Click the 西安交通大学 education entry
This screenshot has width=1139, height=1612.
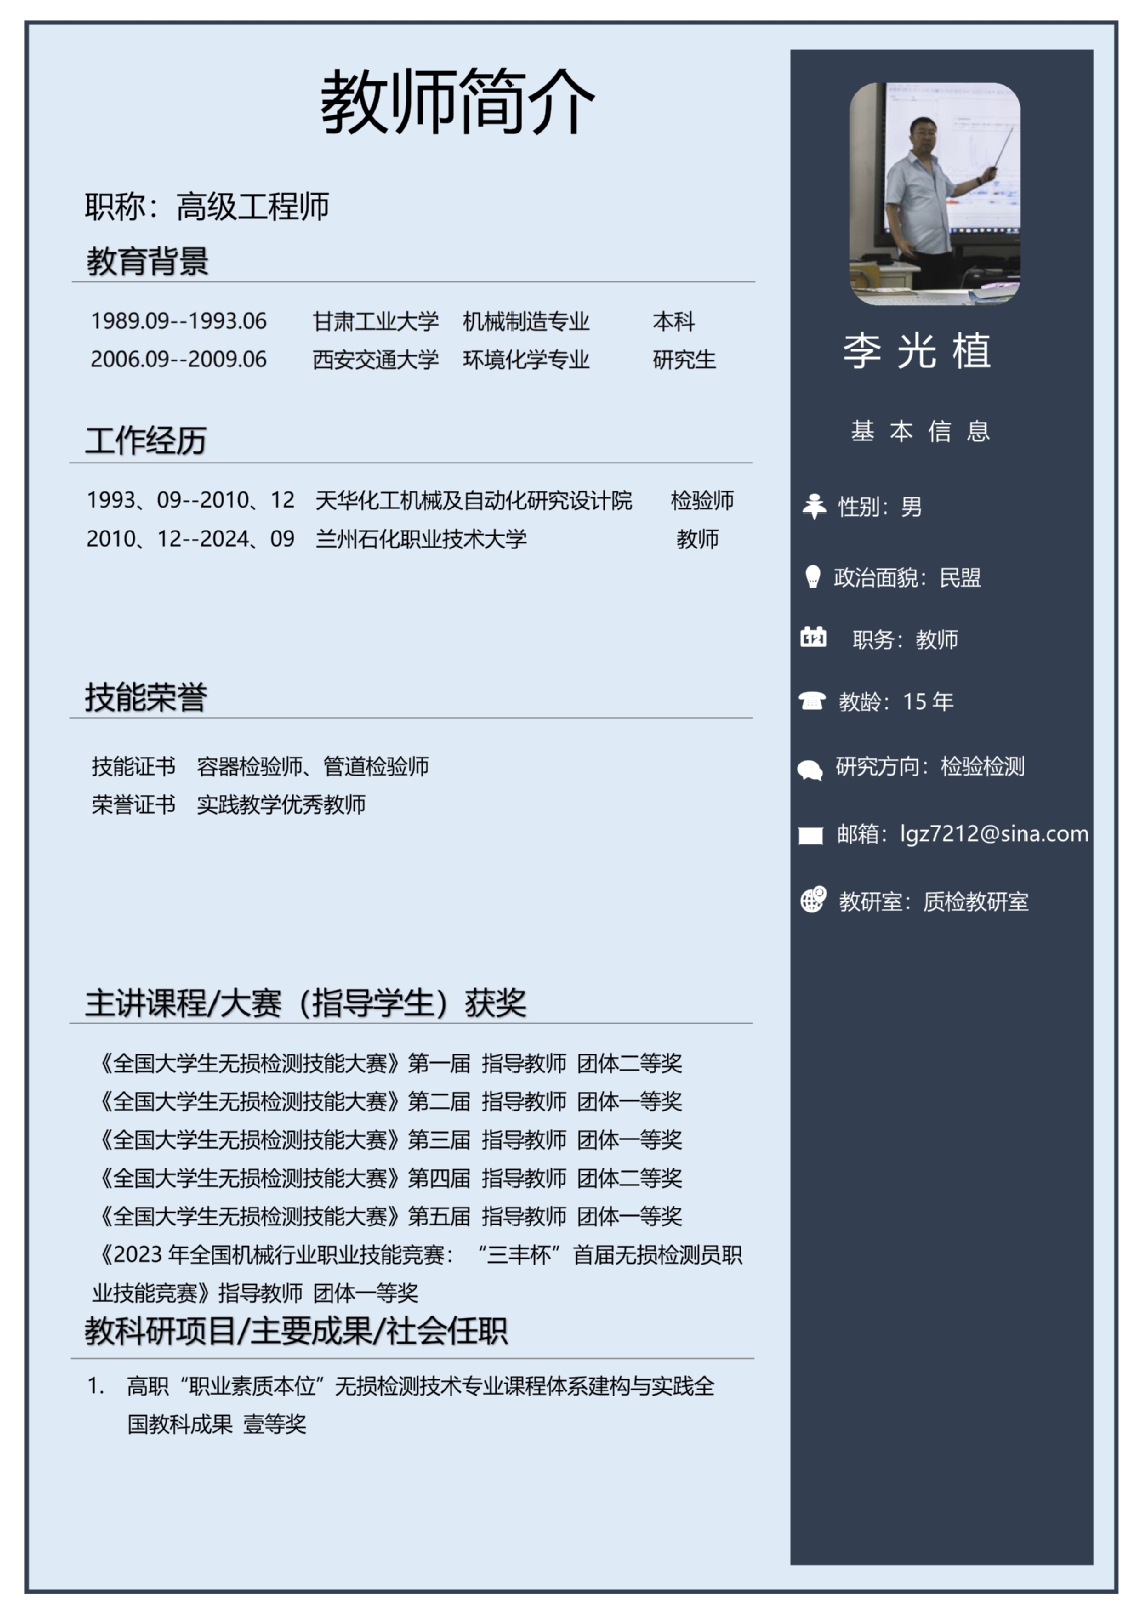pos(376,359)
